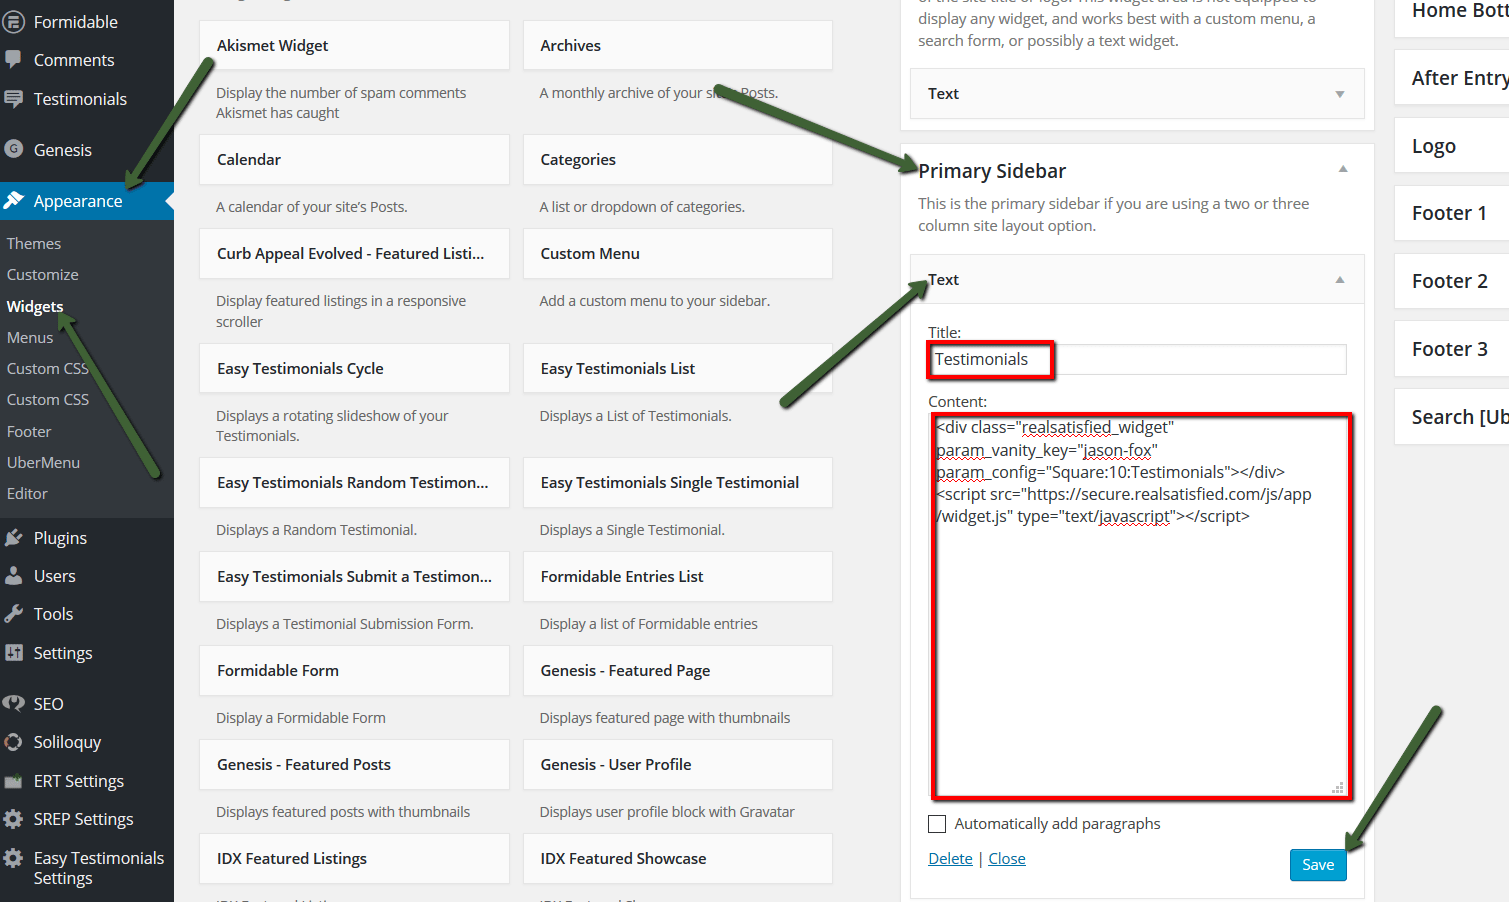Open the Footer submenu item
This screenshot has width=1509, height=902.
coord(29,432)
